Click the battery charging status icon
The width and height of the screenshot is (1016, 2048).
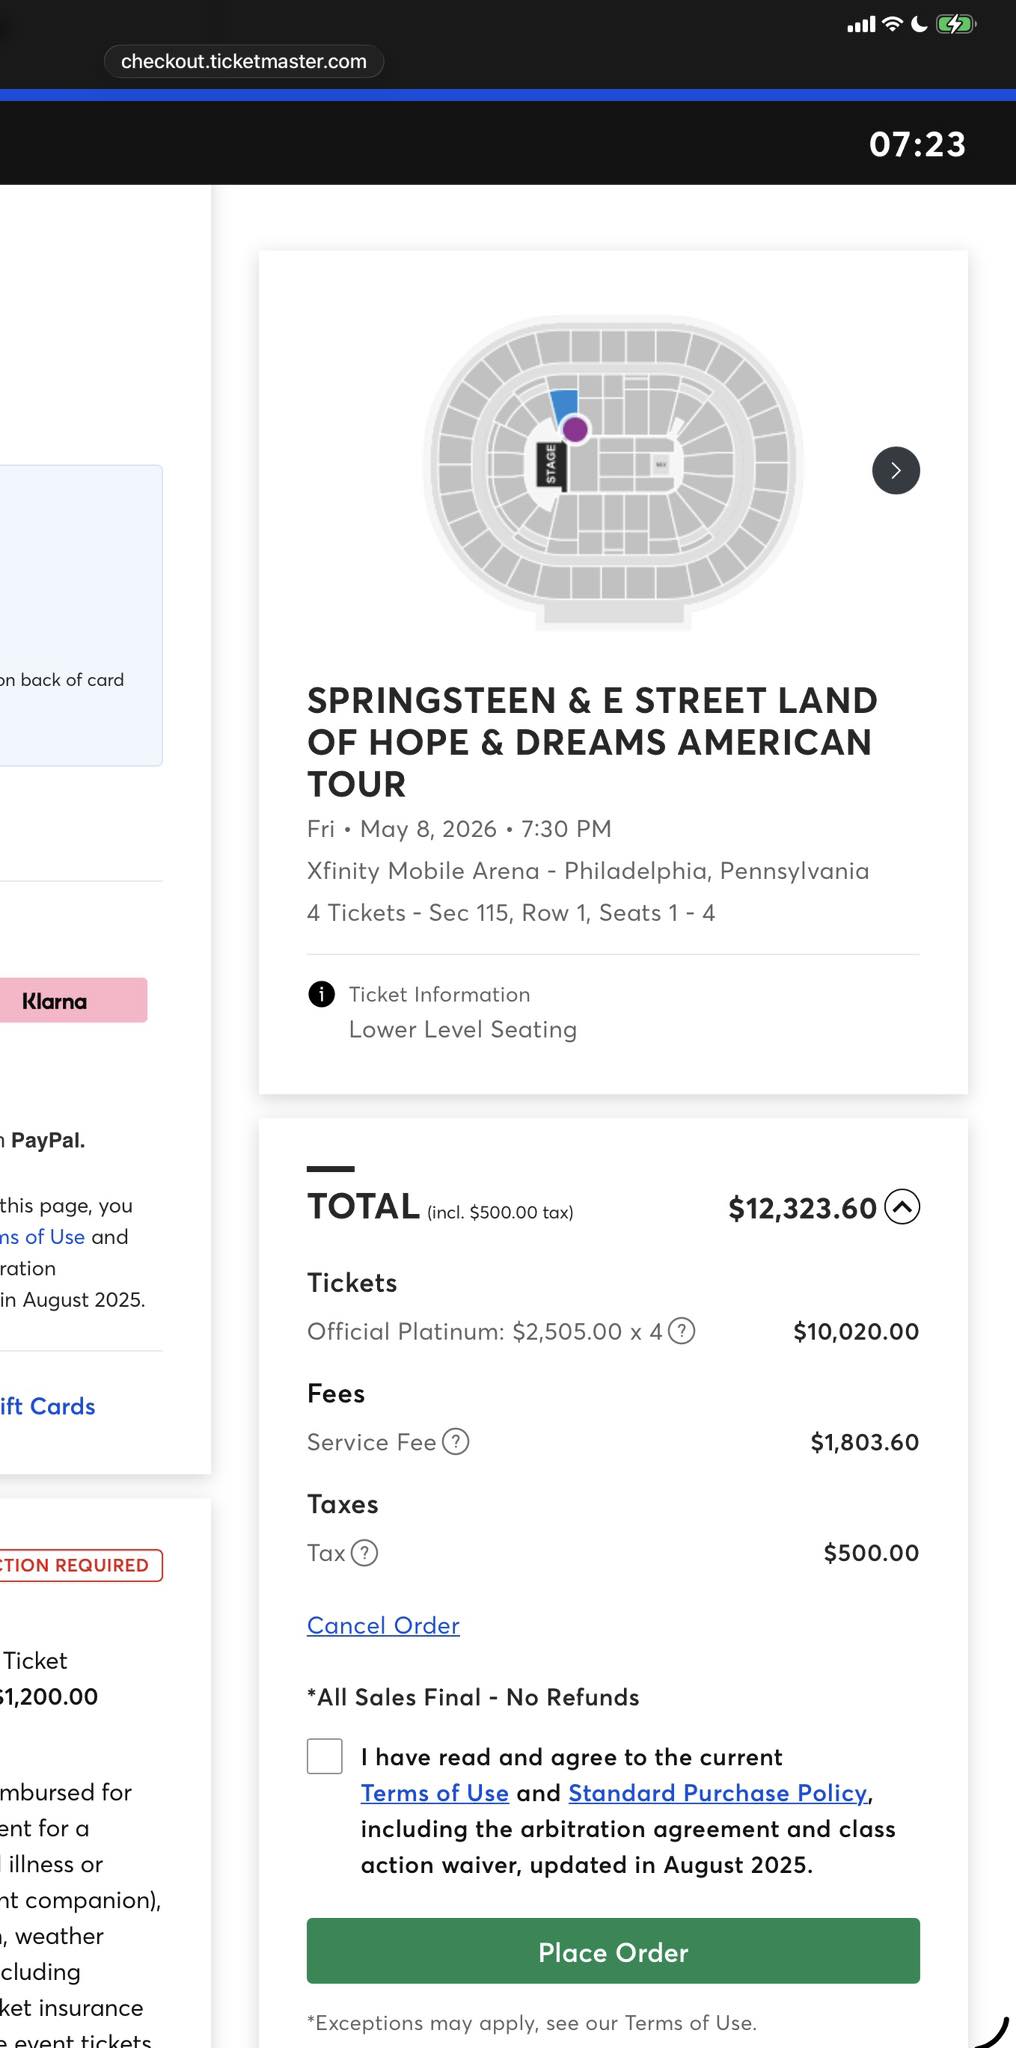(955, 24)
